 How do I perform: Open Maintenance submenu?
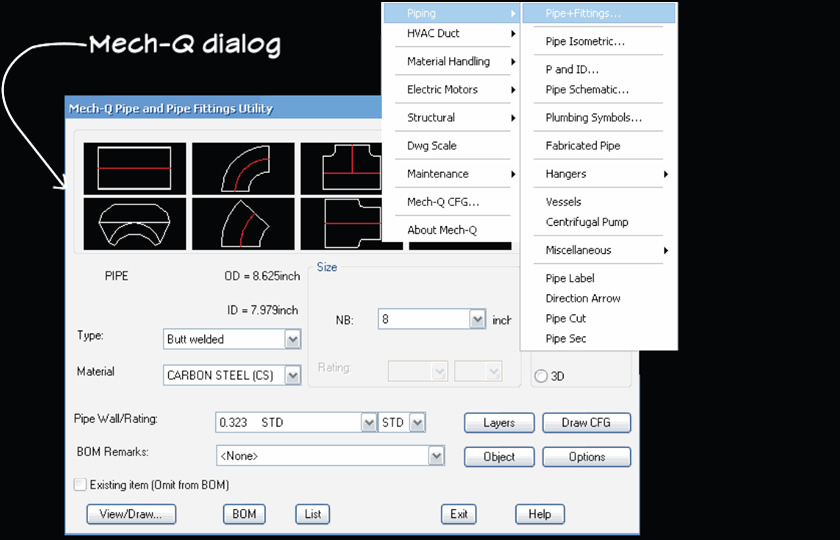(452, 174)
